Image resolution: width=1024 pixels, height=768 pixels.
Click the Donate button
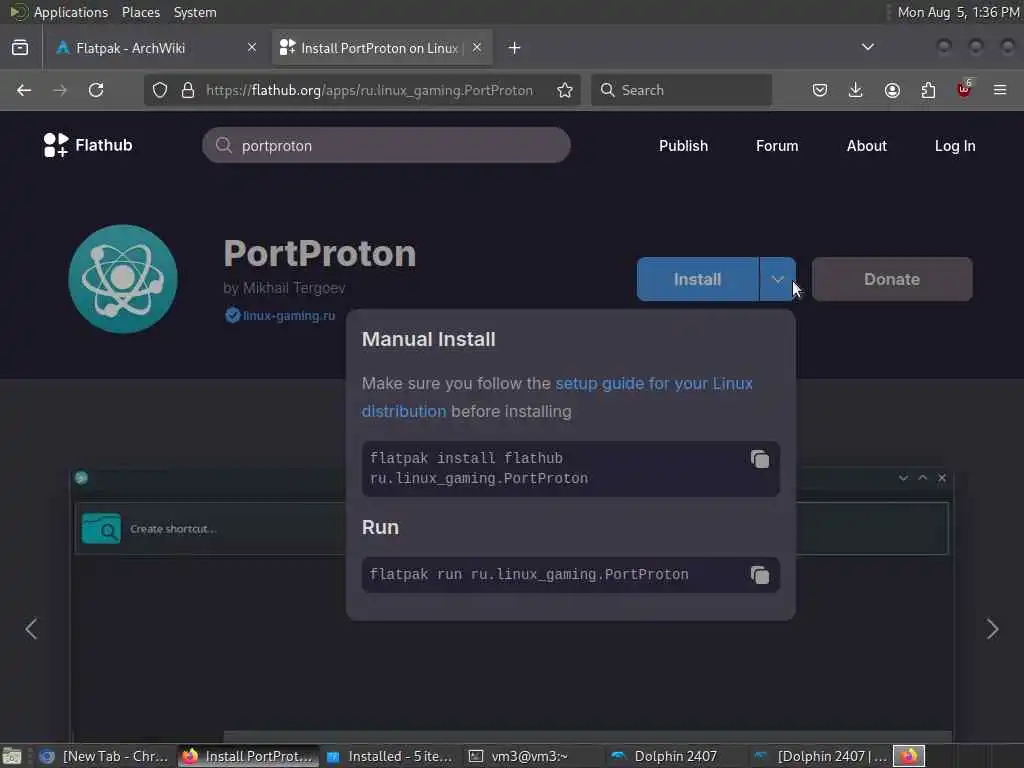[892, 280]
